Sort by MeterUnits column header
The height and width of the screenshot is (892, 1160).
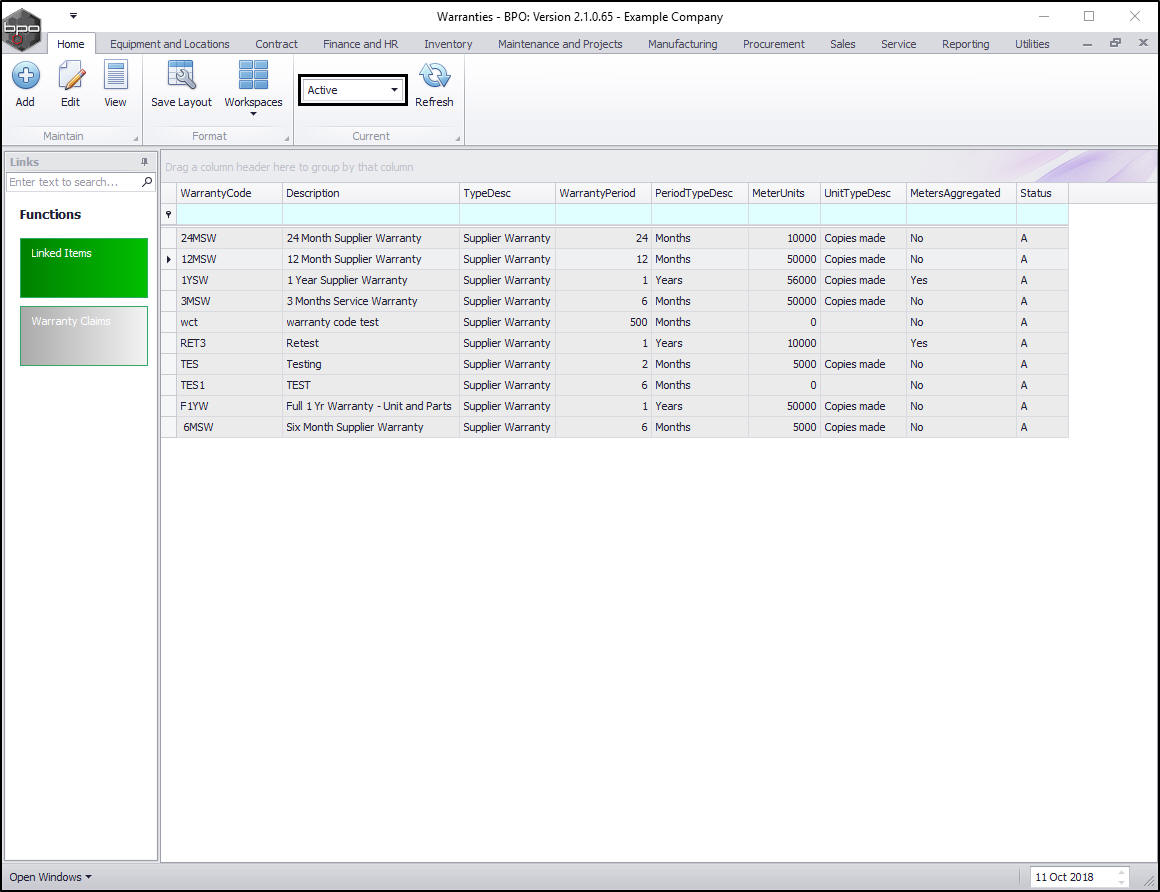click(x=783, y=193)
